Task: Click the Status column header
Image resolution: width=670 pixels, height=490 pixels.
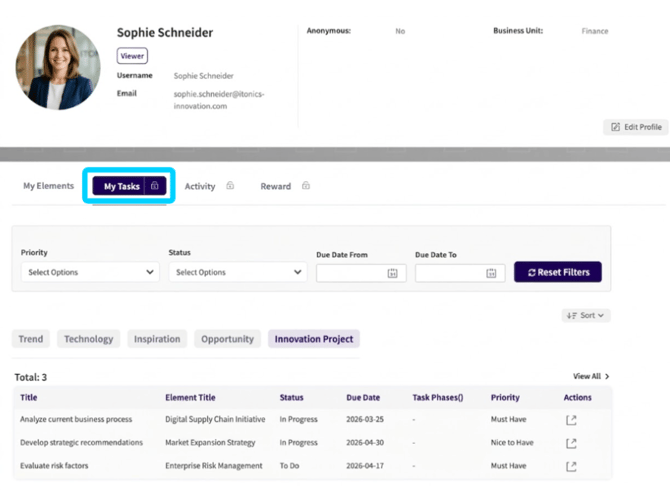Action: (291, 397)
